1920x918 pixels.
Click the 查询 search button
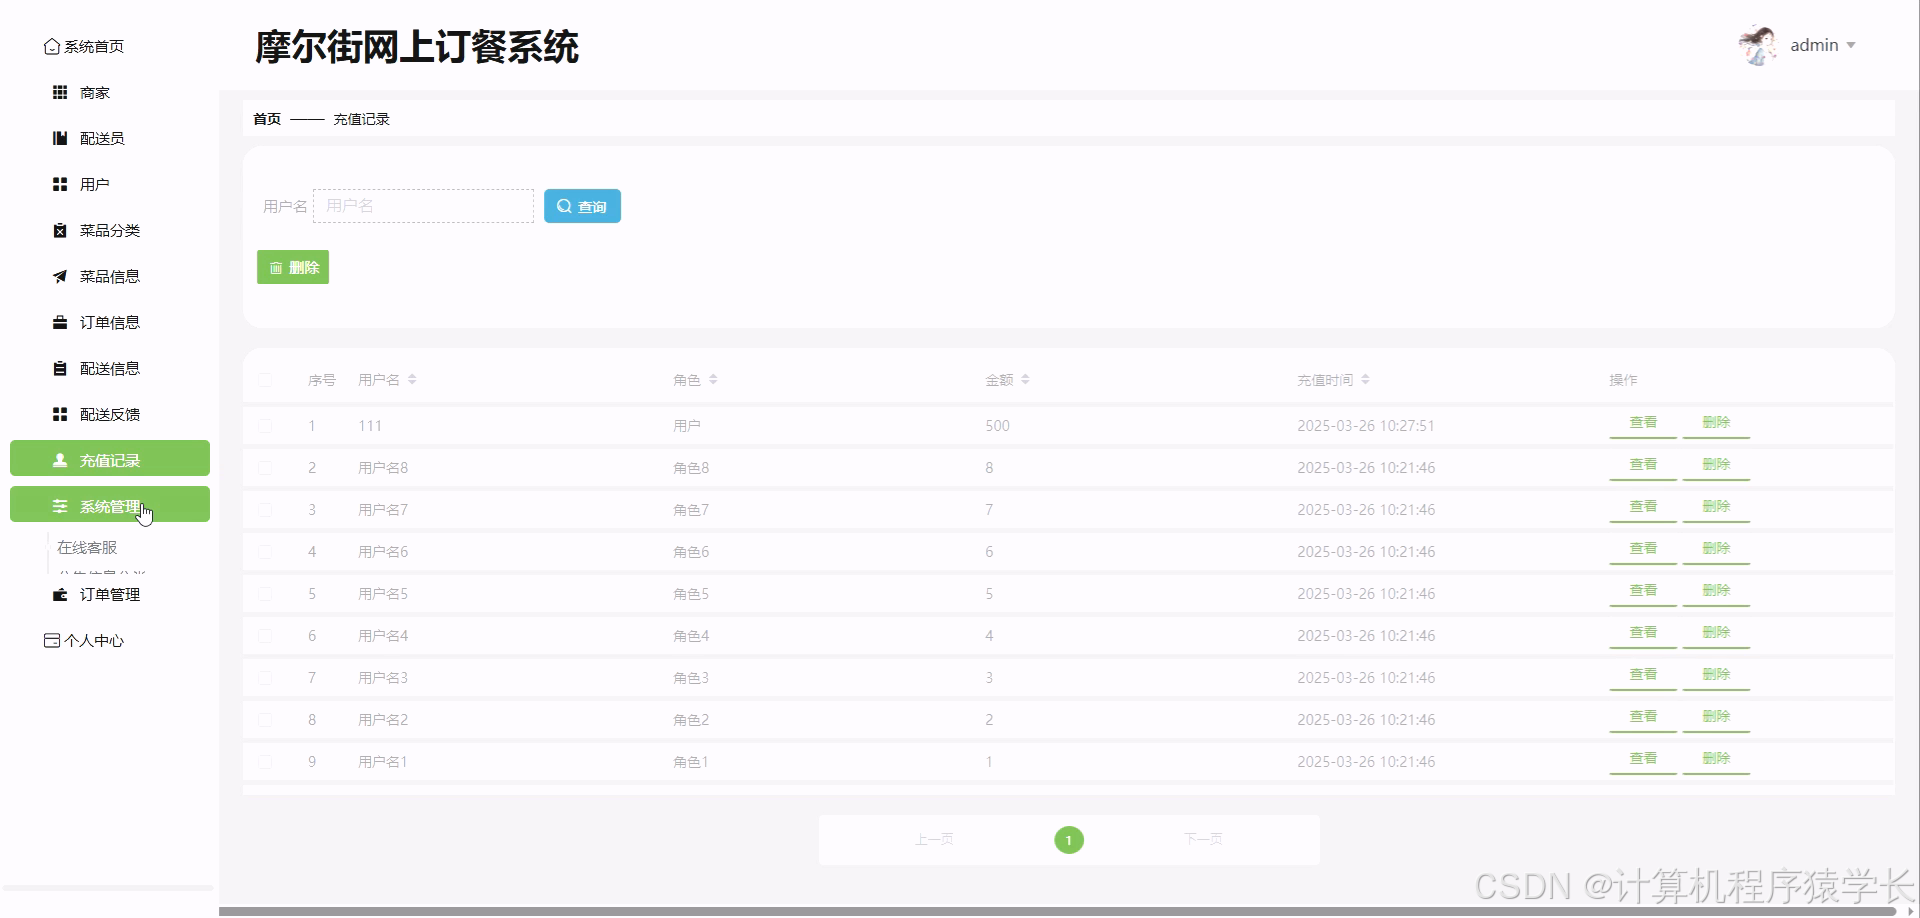pos(582,206)
